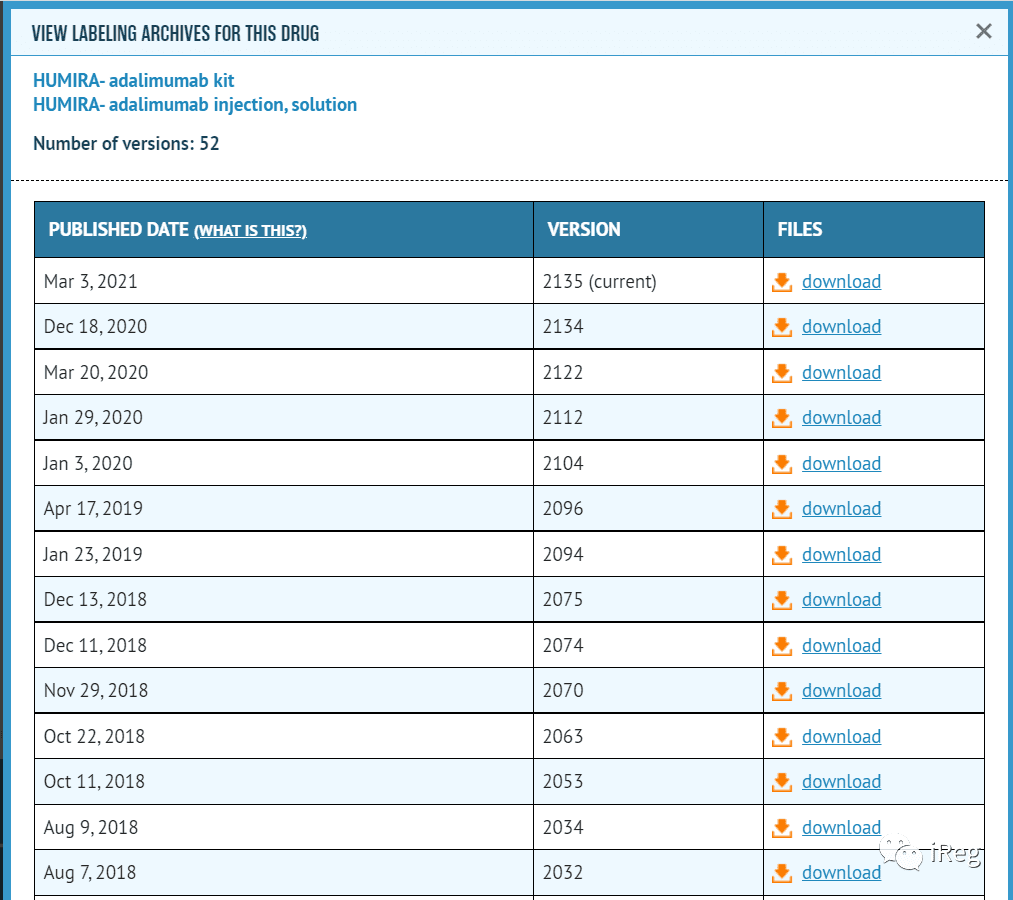1013x900 pixels.
Task: Click the '2070' version cell
Action: (649, 691)
